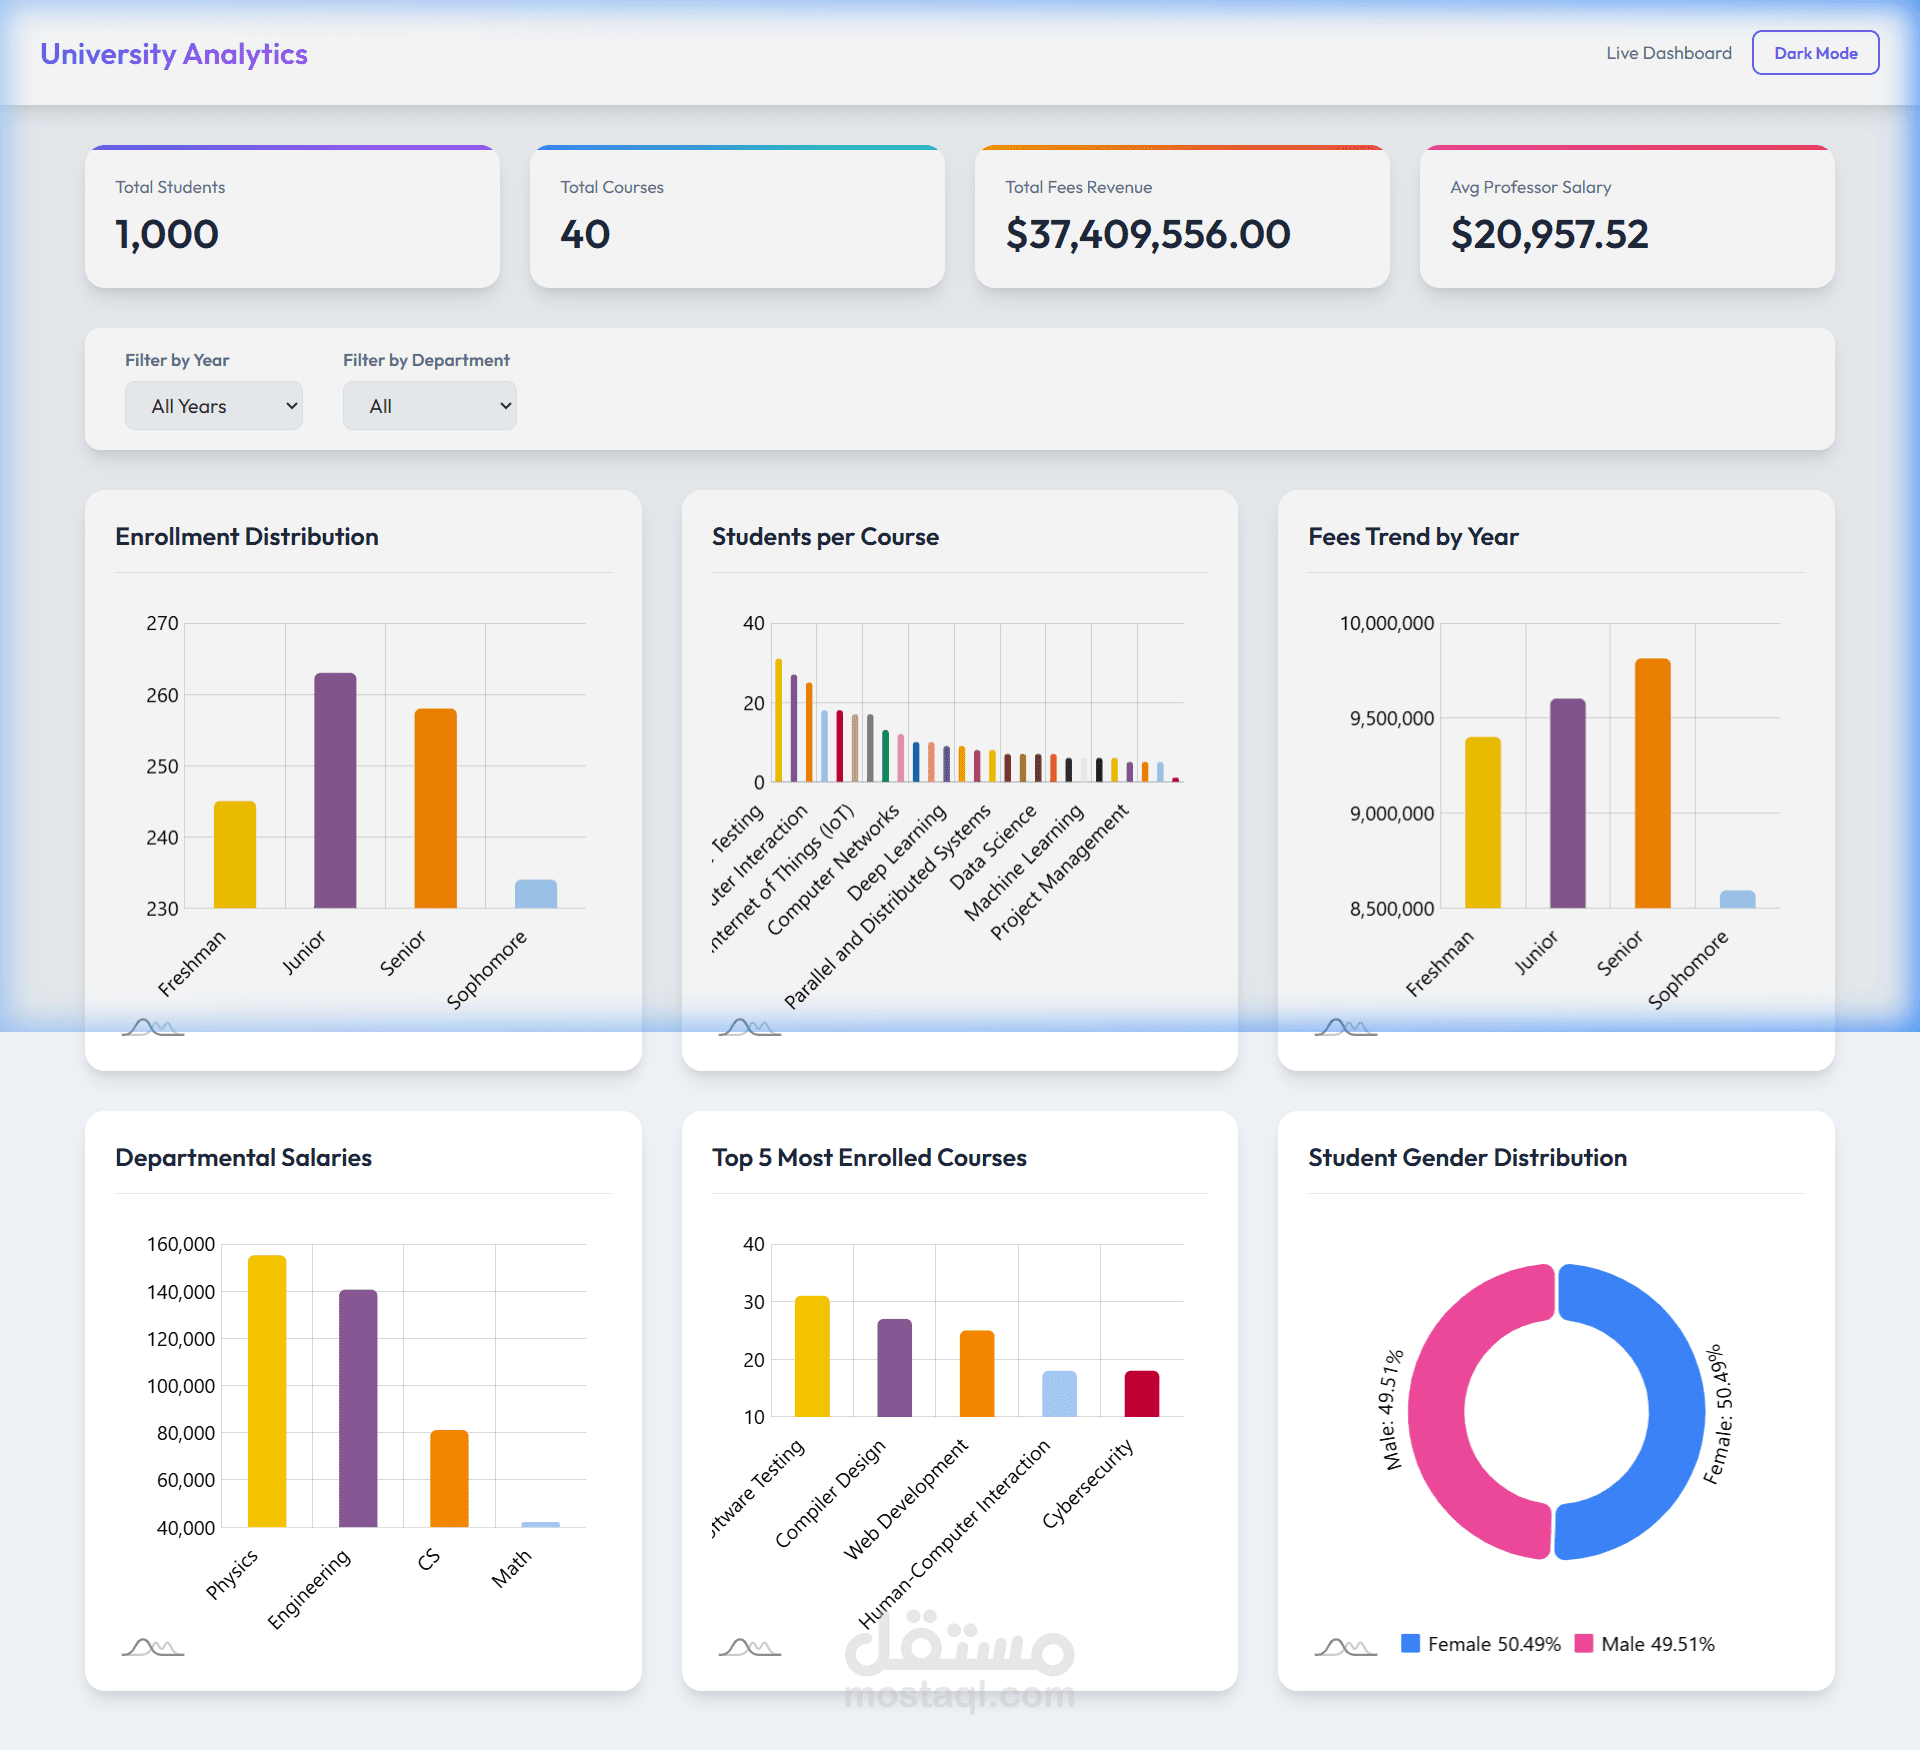Screen dimensions: 1920x1750
Task: Select Freshman bar in Fees Trend chart
Action: (x=1483, y=823)
